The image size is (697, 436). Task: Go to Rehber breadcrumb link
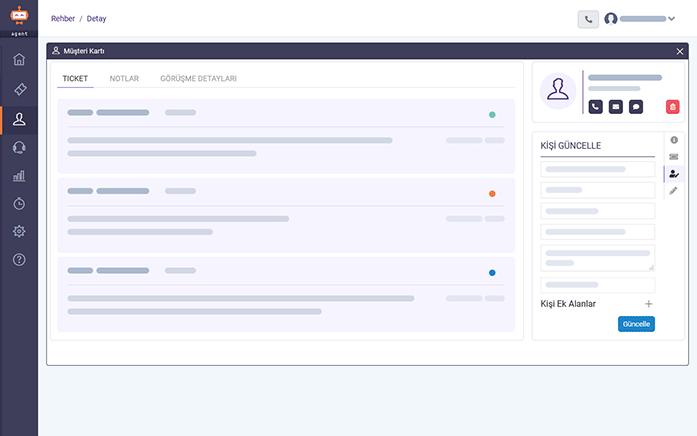point(63,19)
